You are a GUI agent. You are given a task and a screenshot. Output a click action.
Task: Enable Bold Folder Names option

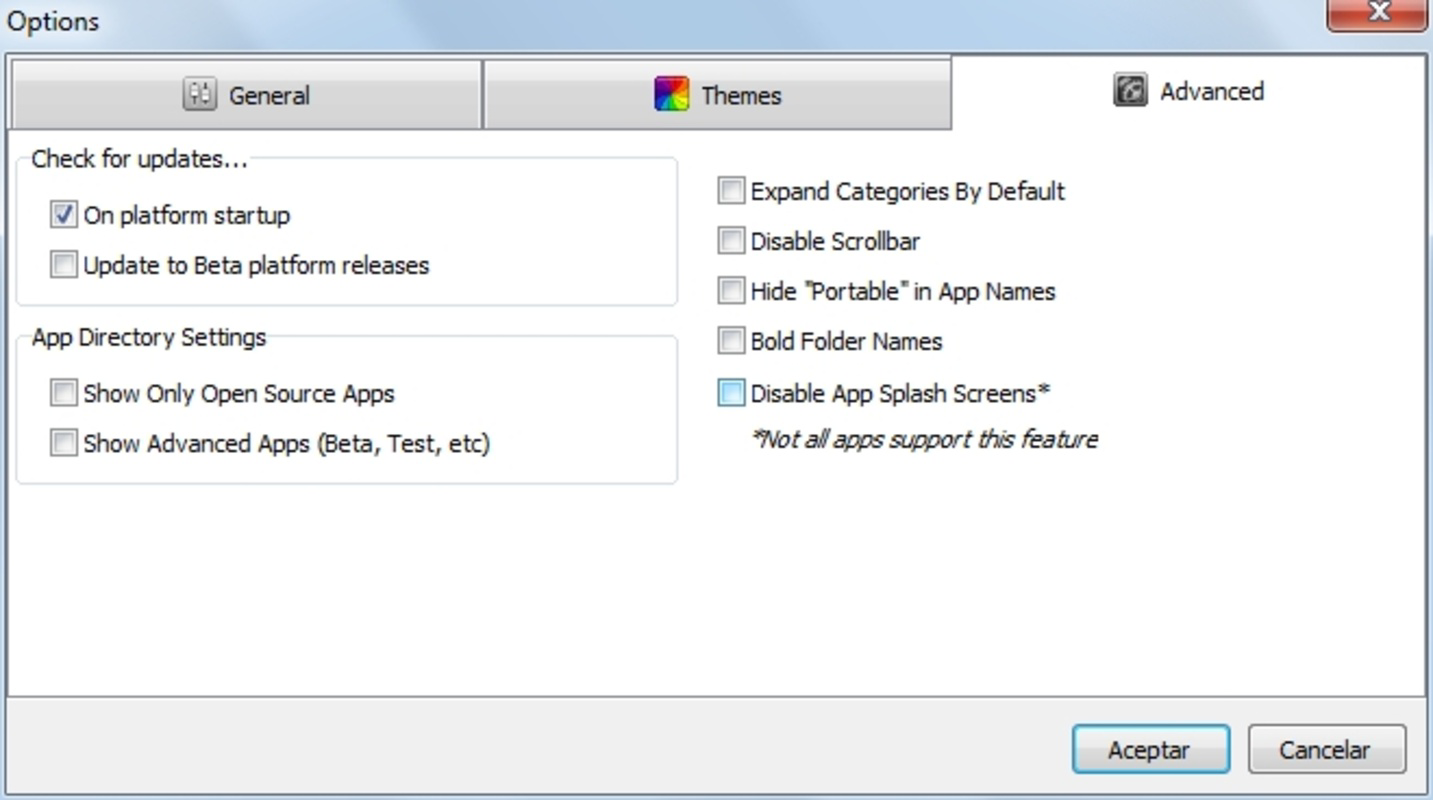pos(731,341)
